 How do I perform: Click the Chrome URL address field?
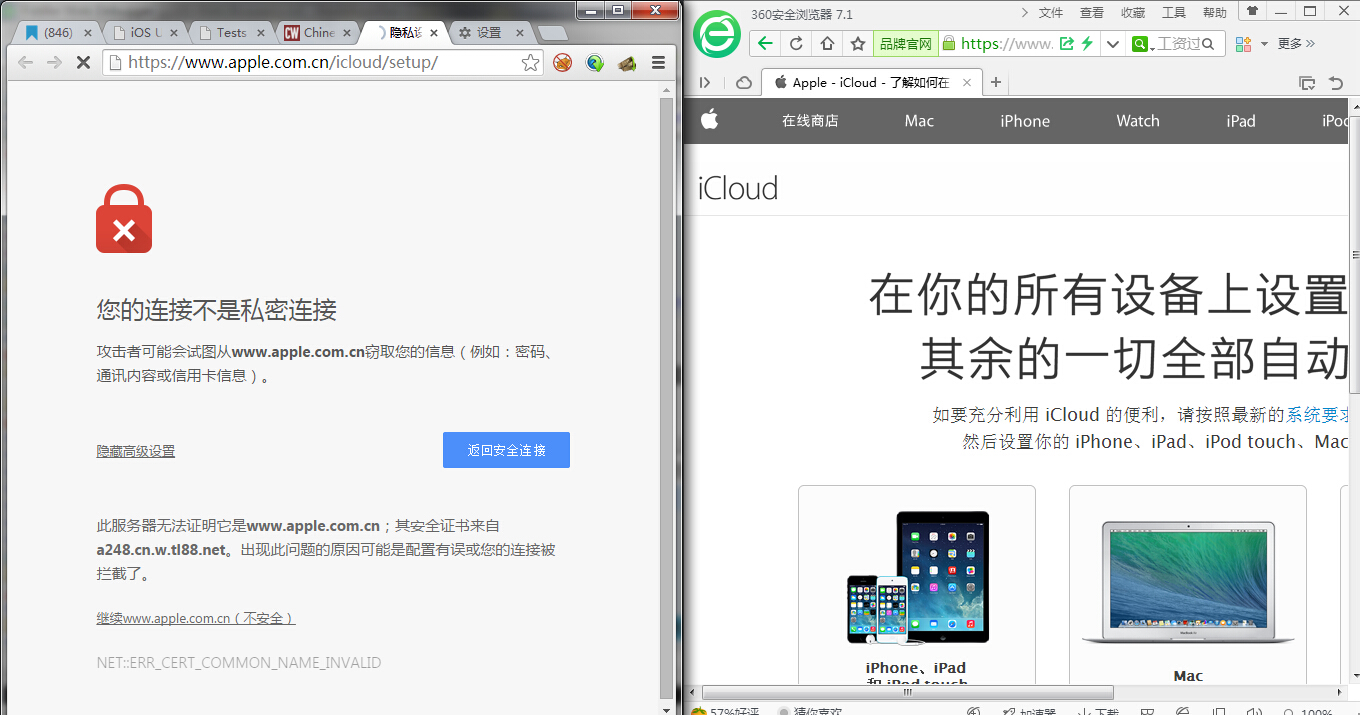click(x=315, y=62)
